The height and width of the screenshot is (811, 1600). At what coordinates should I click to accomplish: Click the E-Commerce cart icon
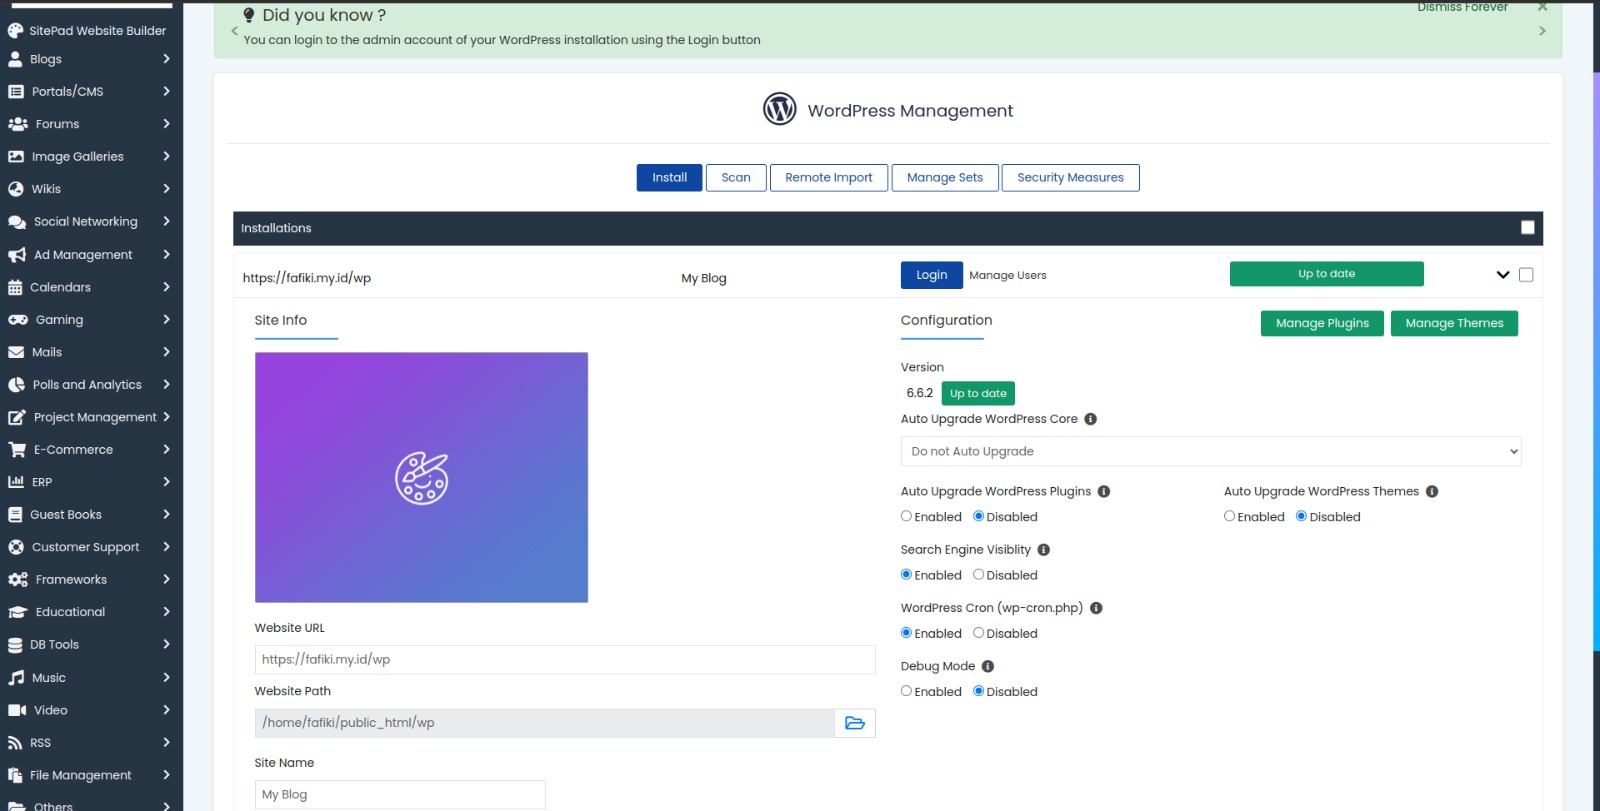click(x=17, y=450)
